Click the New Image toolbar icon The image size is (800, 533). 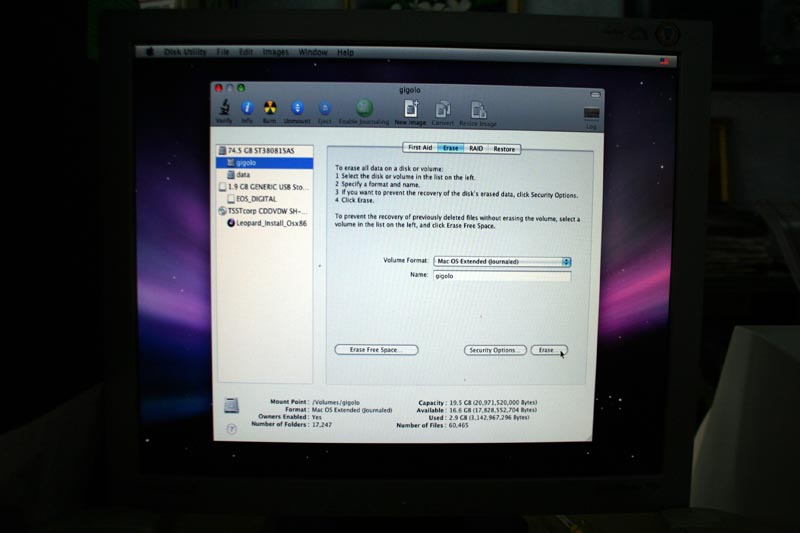pyautogui.click(x=411, y=109)
